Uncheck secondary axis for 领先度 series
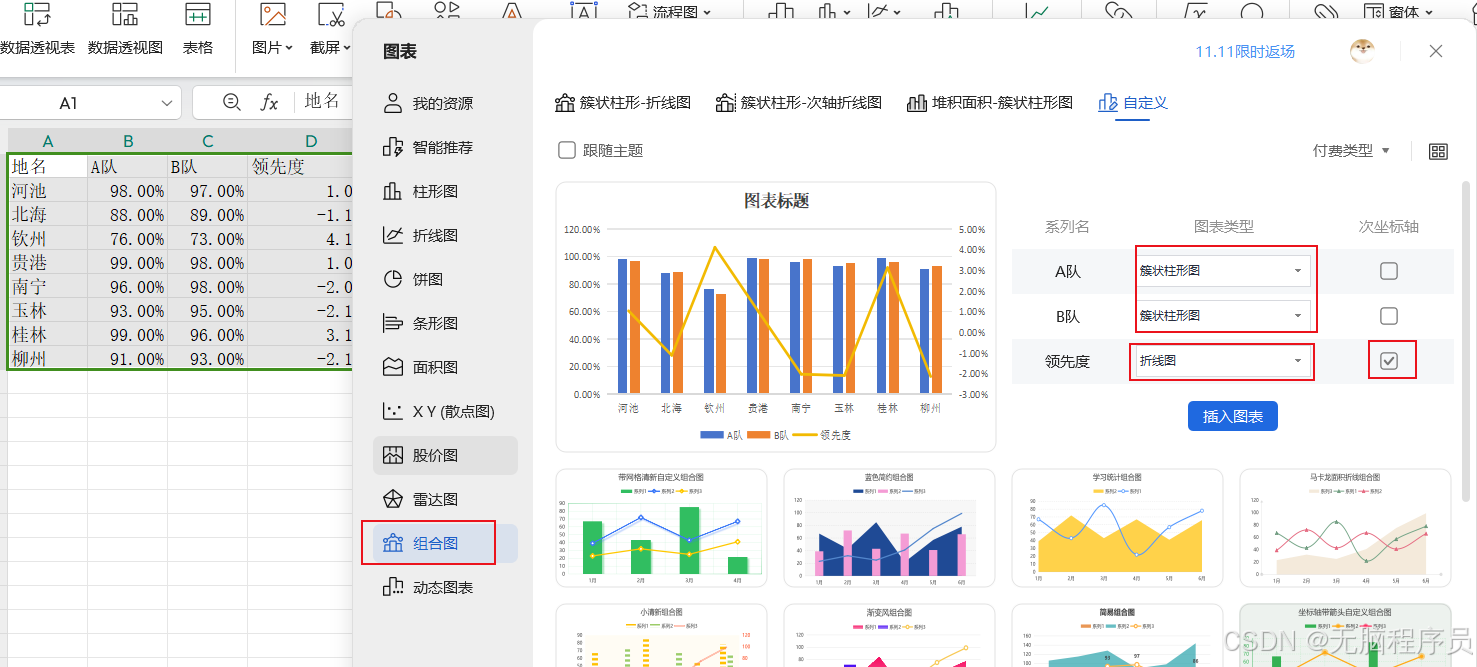The height and width of the screenshot is (667, 1477). point(1389,361)
